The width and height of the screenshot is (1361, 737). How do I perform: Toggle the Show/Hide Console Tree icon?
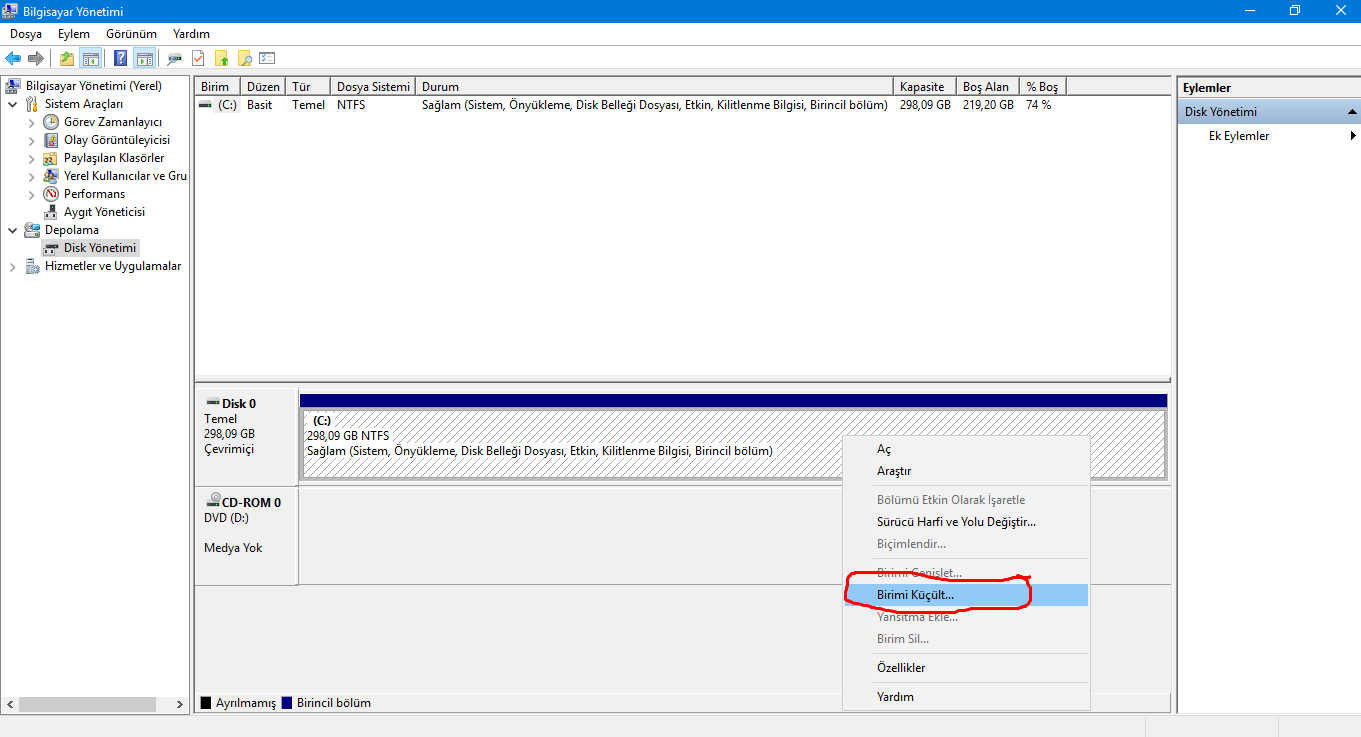click(91, 58)
